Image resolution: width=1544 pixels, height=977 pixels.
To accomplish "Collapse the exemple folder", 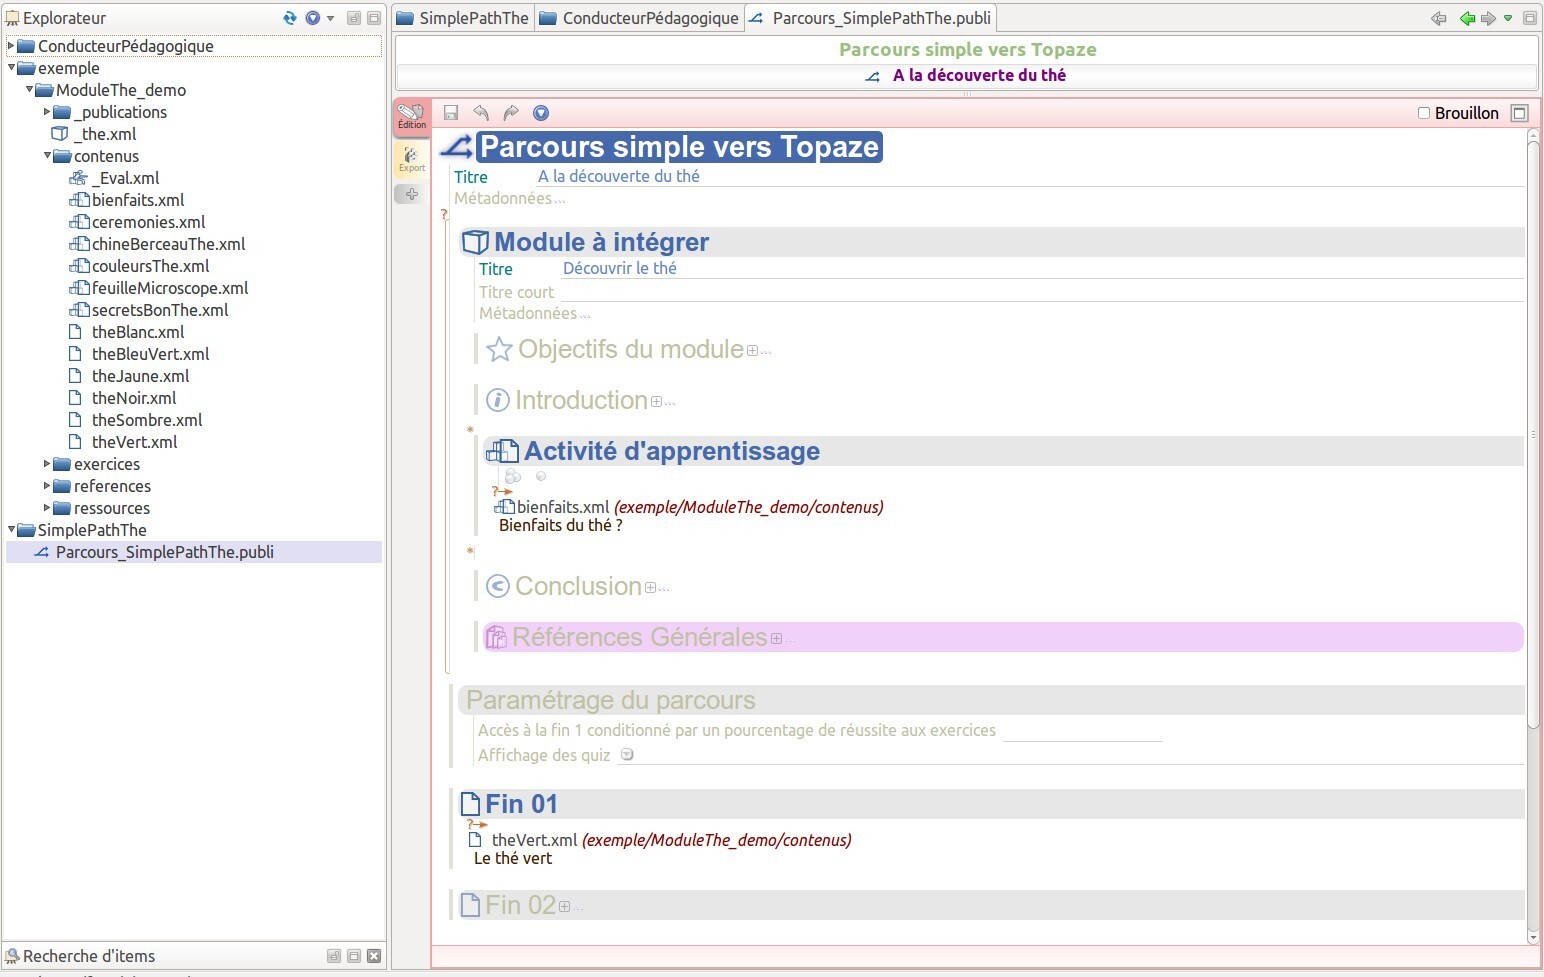I will [x=11, y=68].
